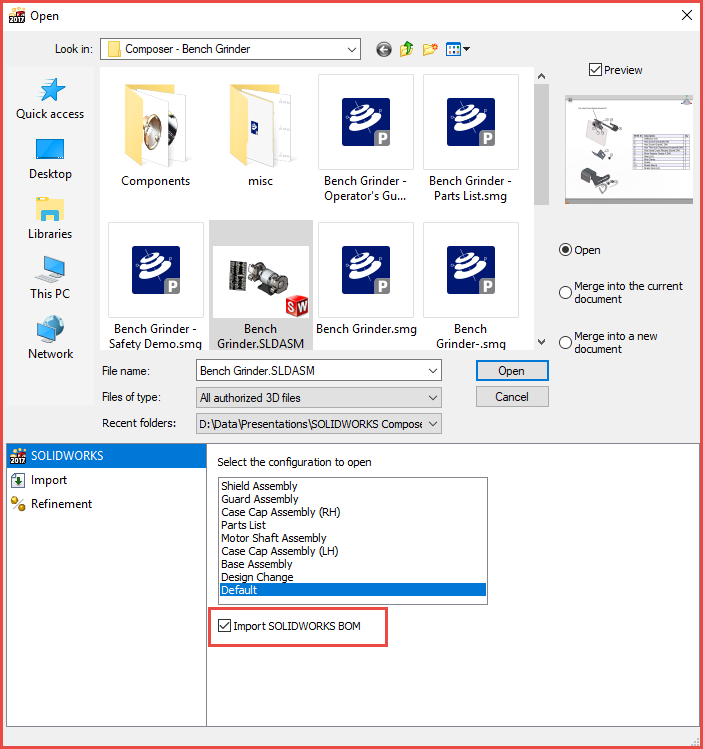Expand Files of type dropdown

click(x=433, y=397)
